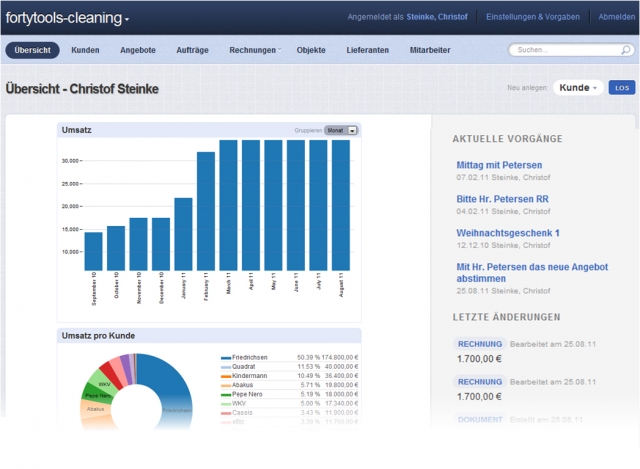Open the Kunden tab
This screenshot has height=469, width=640.
[x=85, y=50]
